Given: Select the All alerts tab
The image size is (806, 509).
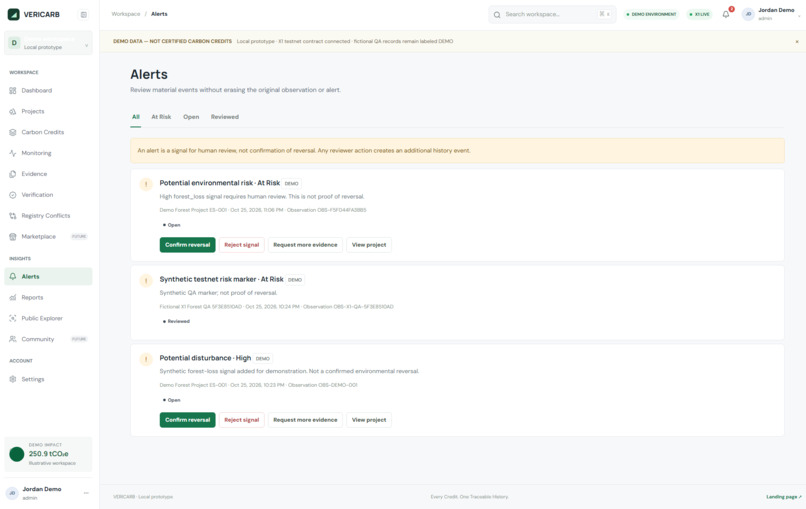Looking at the screenshot, I should click(136, 117).
